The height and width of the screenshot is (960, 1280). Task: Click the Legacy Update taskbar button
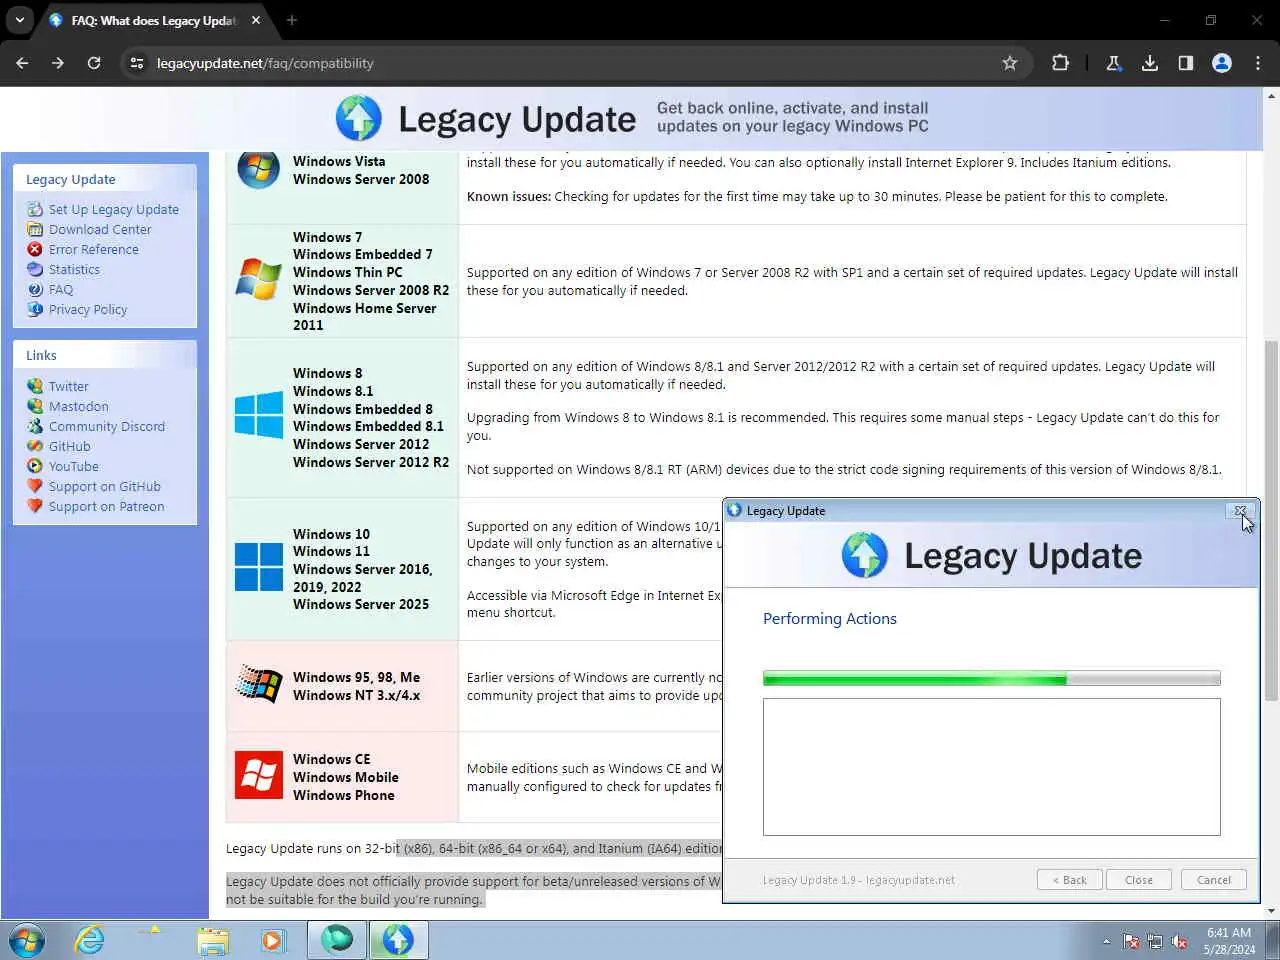point(398,941)
